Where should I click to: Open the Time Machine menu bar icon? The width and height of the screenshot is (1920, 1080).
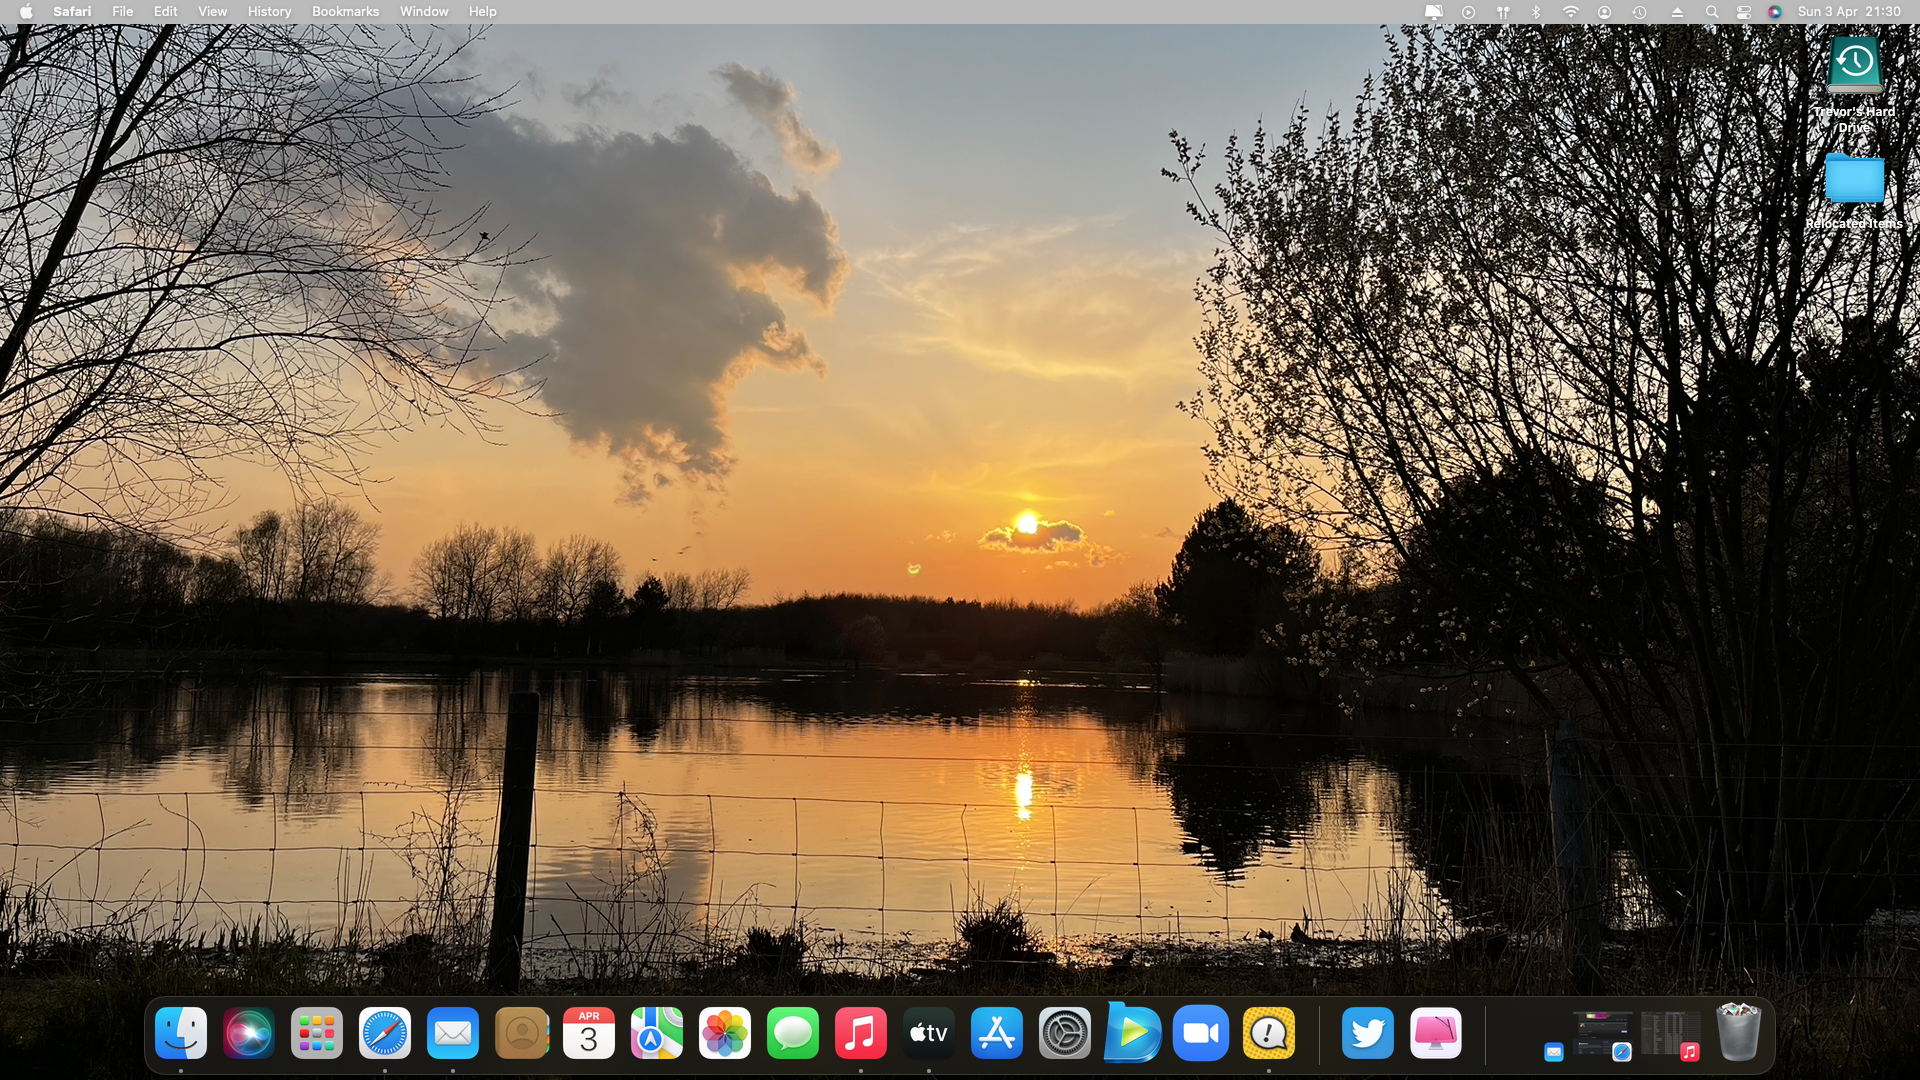tap(1640, 12)
